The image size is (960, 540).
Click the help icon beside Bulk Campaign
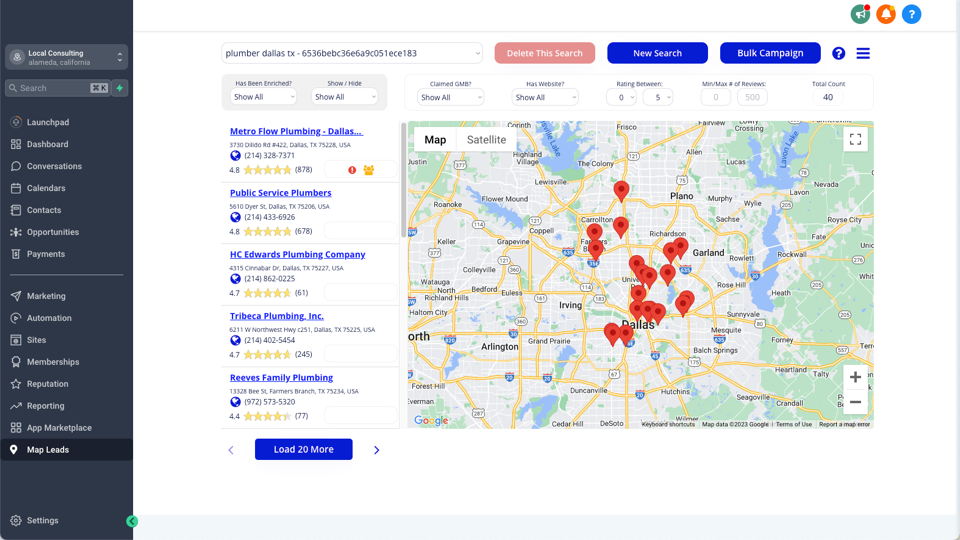point(839,53)
